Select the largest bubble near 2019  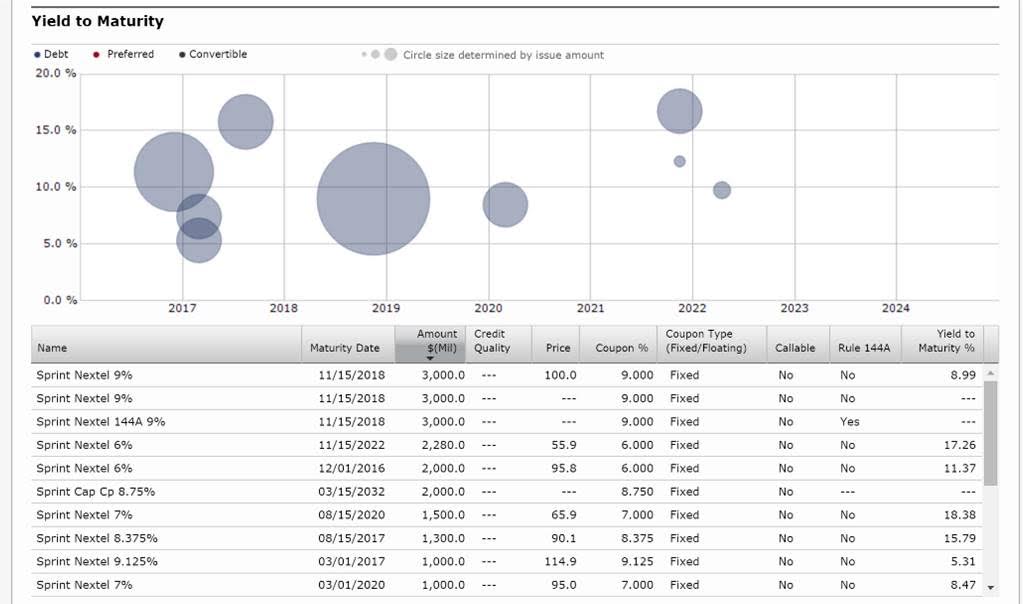coord(373,199)
